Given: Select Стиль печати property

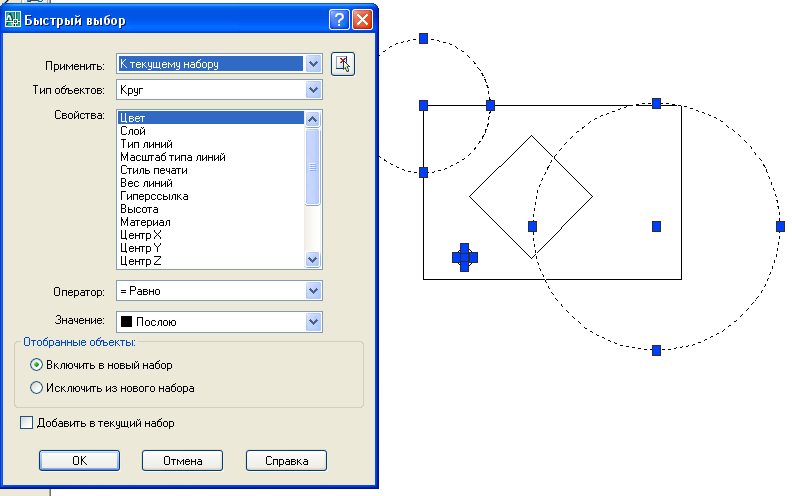Looking at the screenshot, I should coord(211,170).
